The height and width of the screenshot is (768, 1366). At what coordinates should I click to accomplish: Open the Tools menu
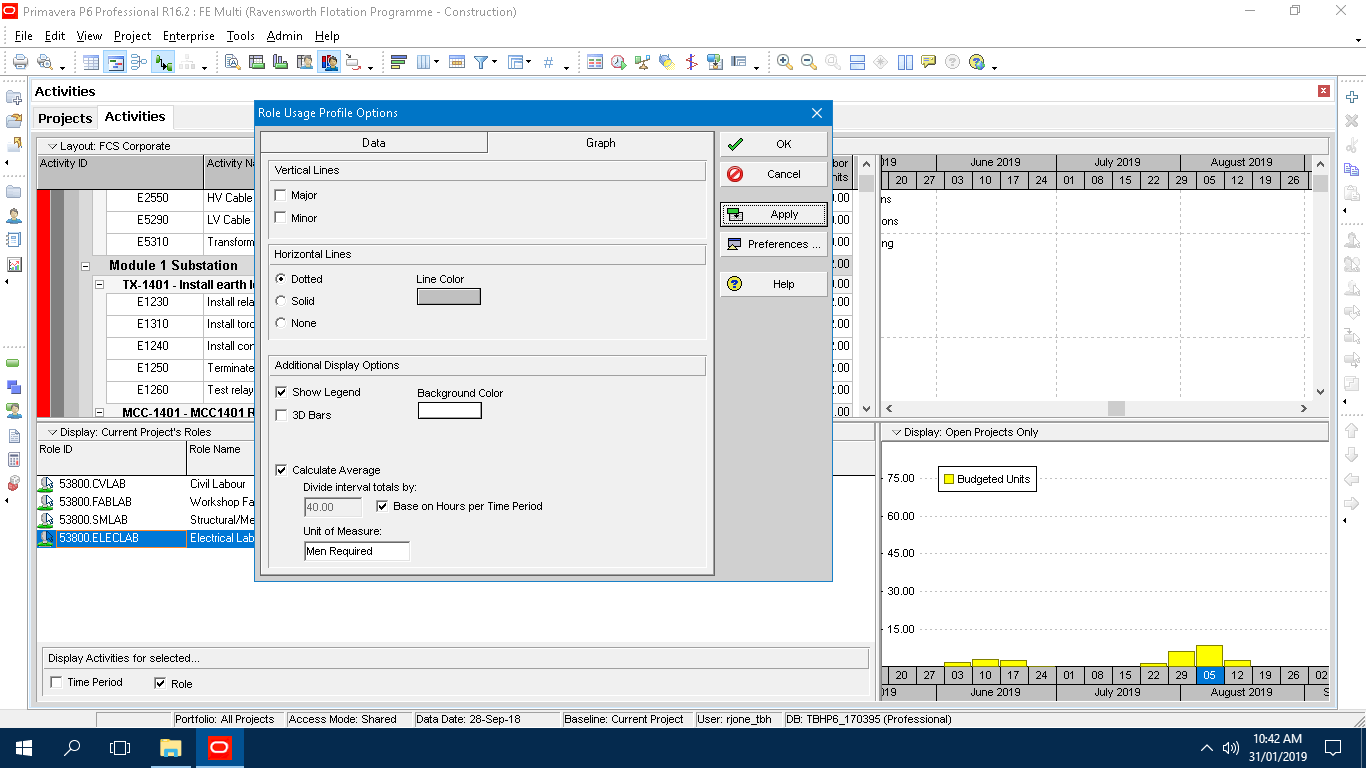coord(241,36)
